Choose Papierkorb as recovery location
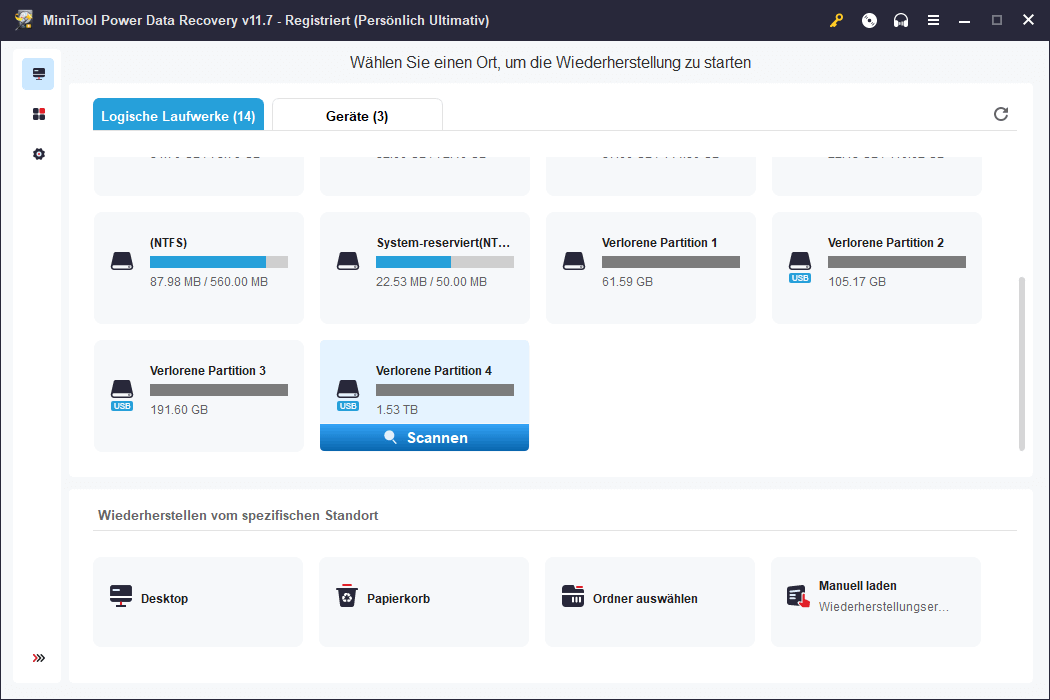Image resolution: width=1050 pixels, height=700 pixels. pos(424,602)
